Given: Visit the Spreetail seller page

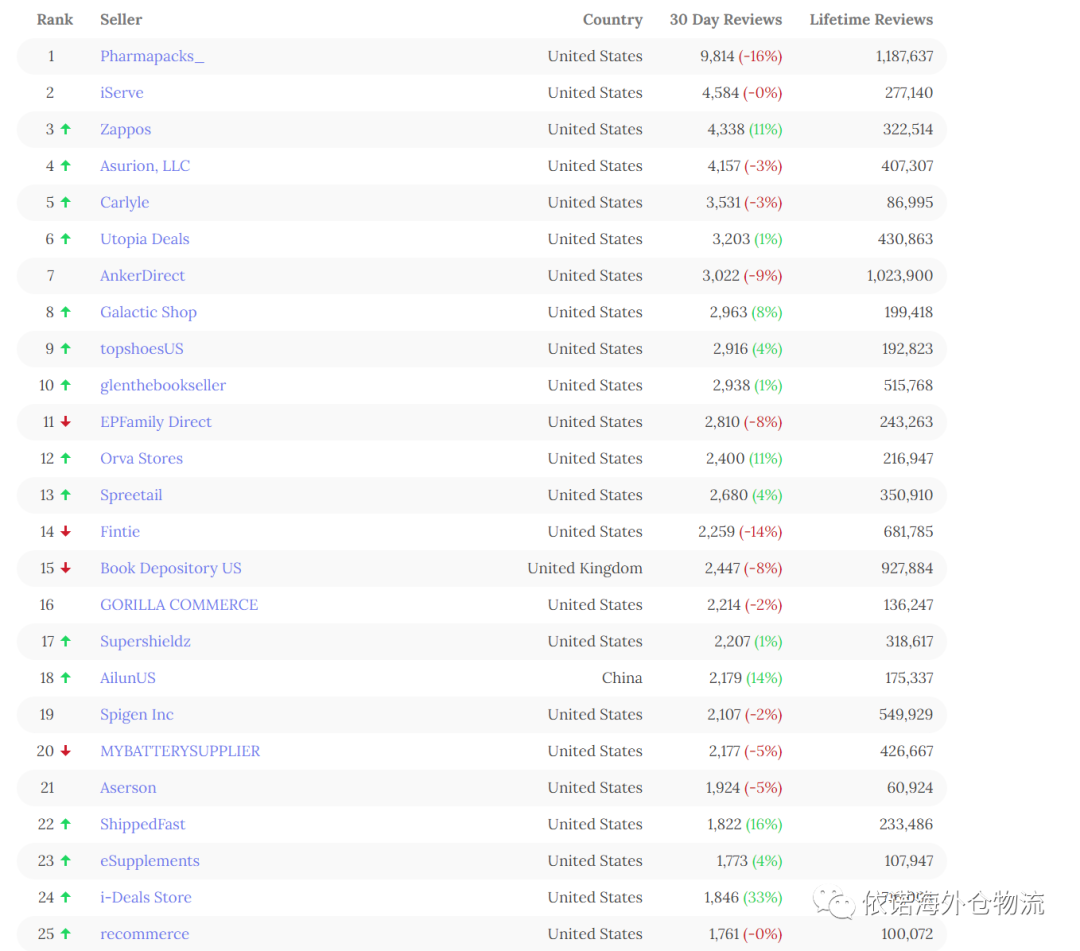Looking at the screenshot, I should 131,494.
